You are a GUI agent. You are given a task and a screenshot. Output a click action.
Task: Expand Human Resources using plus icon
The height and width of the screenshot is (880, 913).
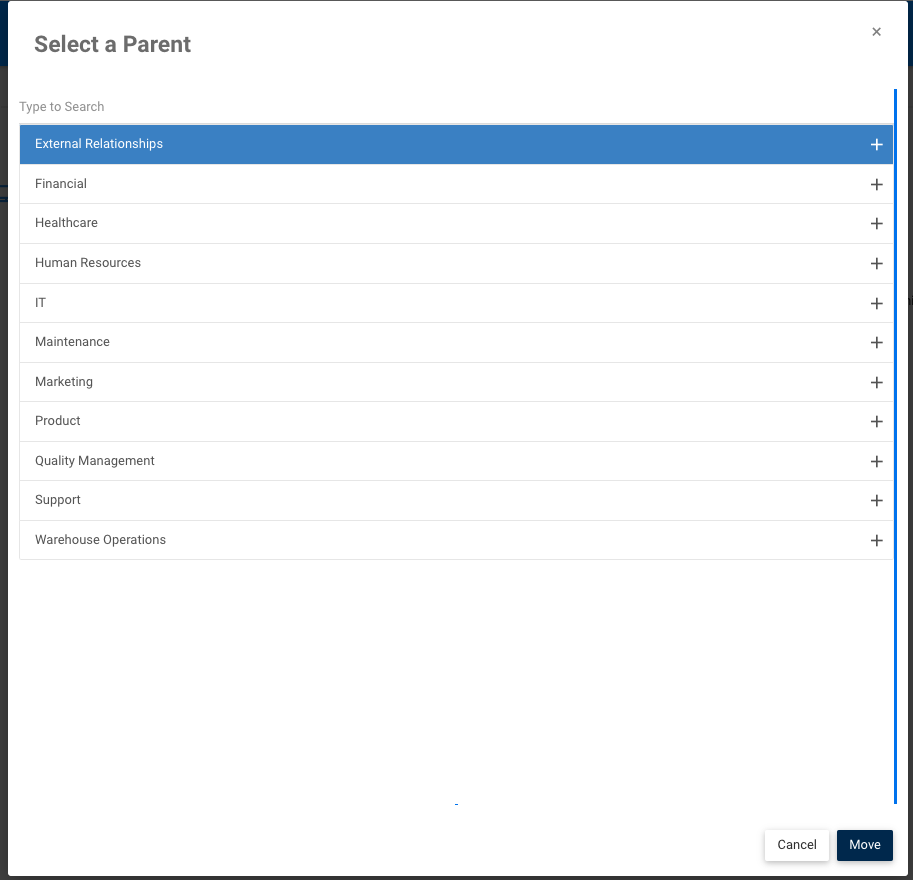tap(876, 263)
